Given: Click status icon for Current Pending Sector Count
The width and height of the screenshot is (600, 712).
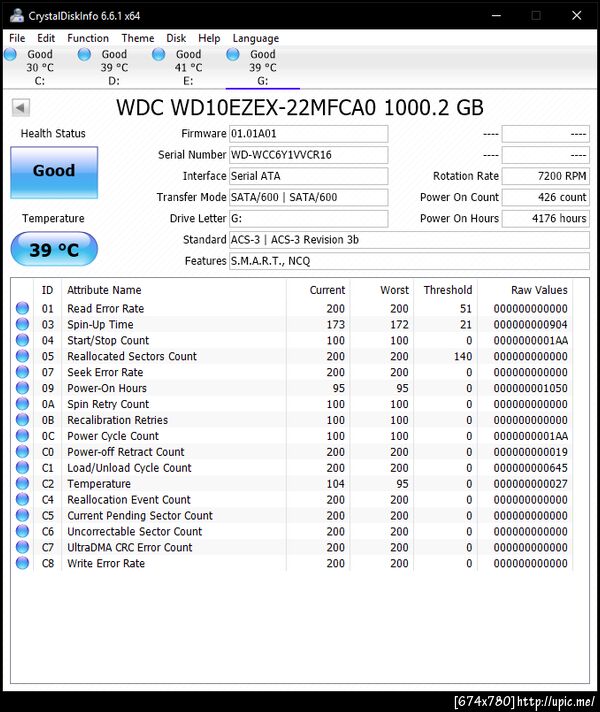Looking at the screenshot, I should (x=22, y=515).
